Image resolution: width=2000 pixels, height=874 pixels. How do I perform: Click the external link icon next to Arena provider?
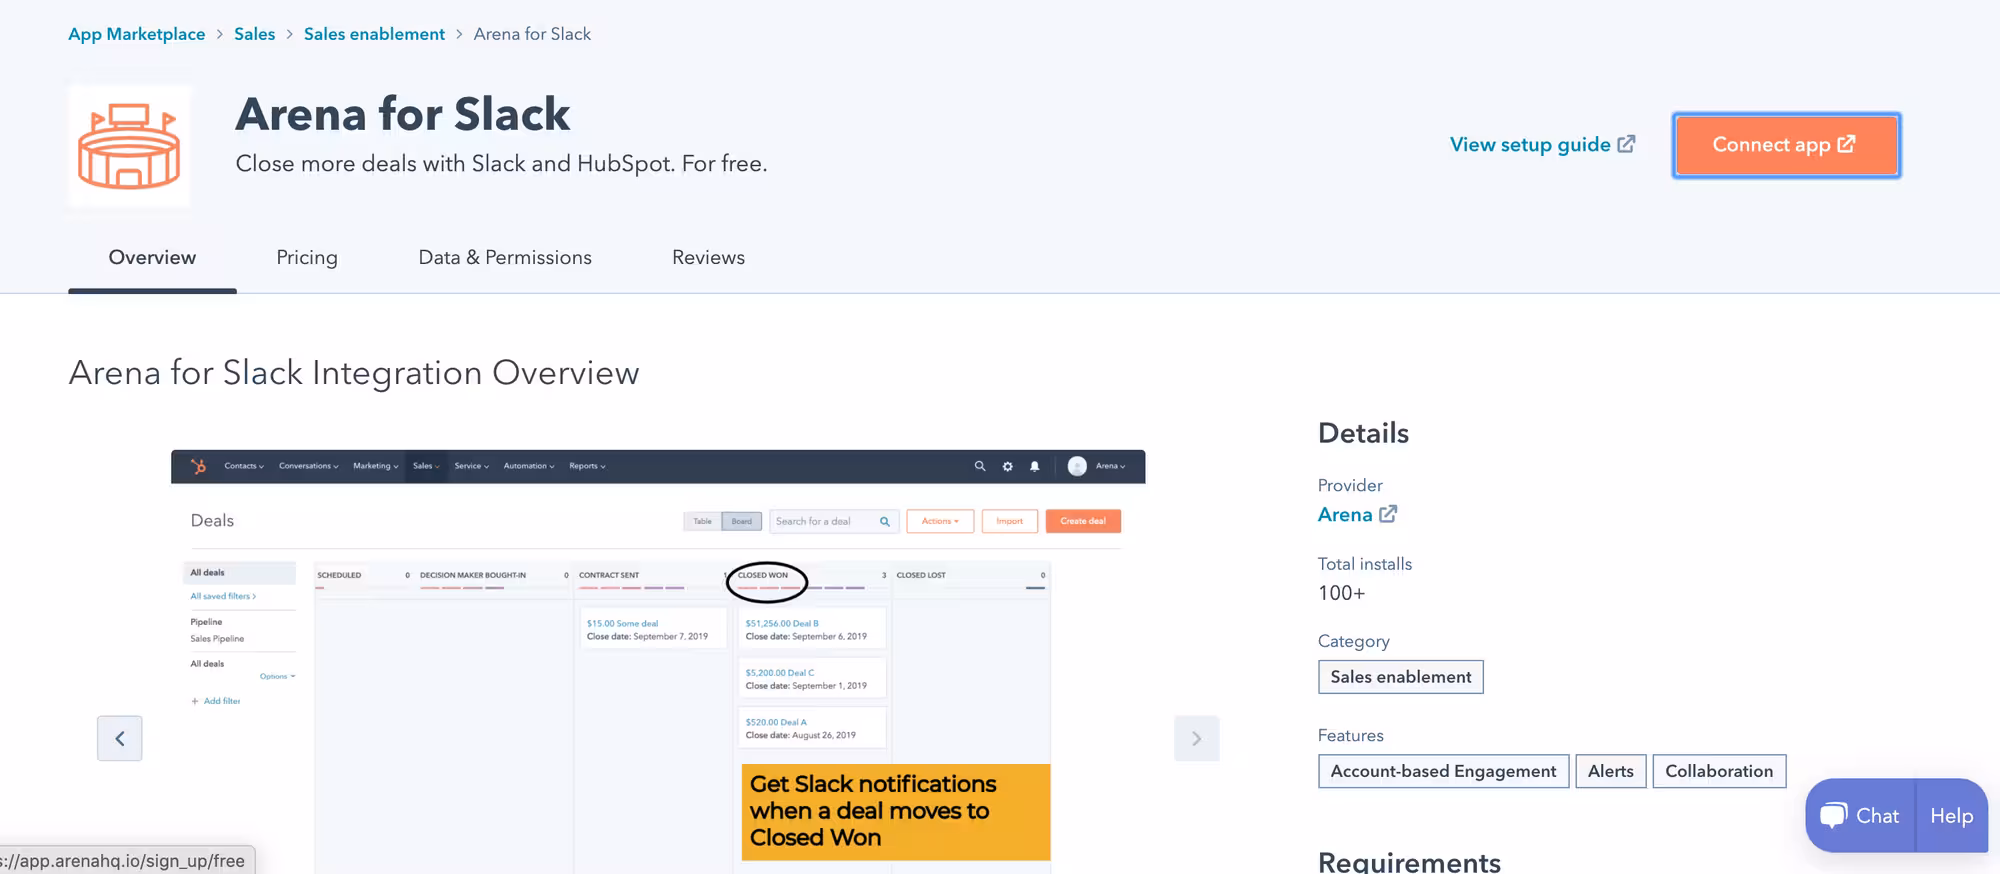[x=1388, y=514]
